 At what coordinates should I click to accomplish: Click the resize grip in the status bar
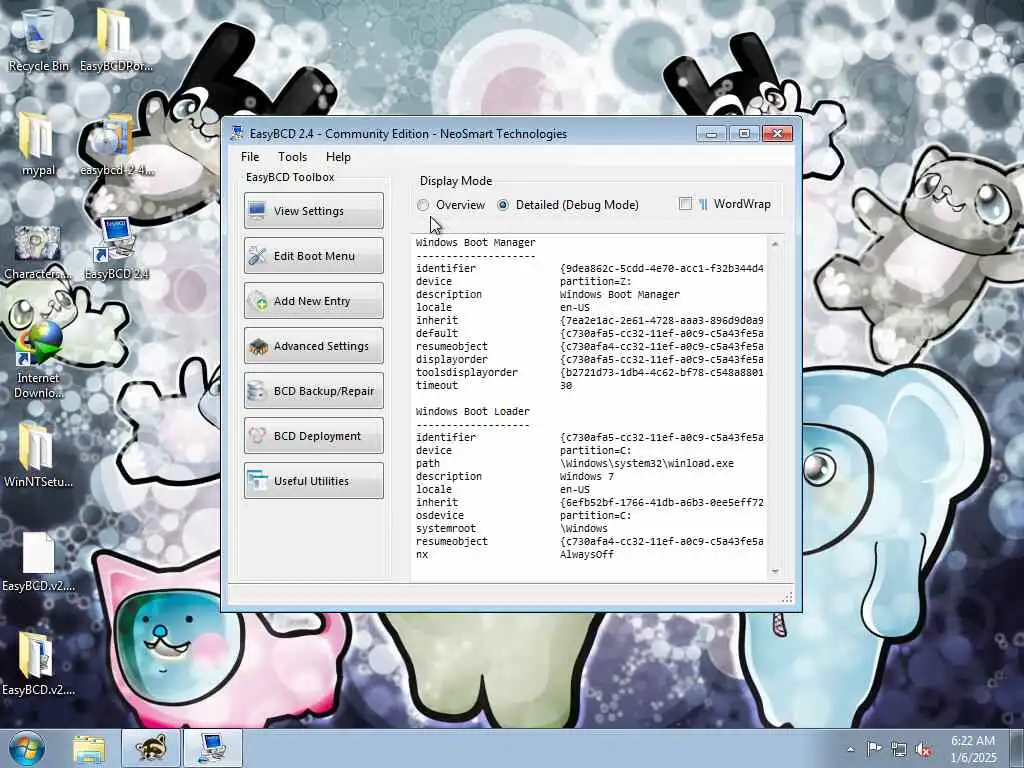click(x=788, y=597)
